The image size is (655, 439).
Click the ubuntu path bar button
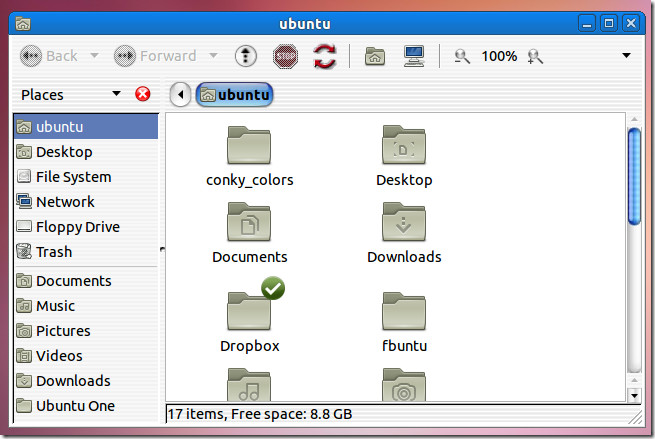[x=234, y=94]
